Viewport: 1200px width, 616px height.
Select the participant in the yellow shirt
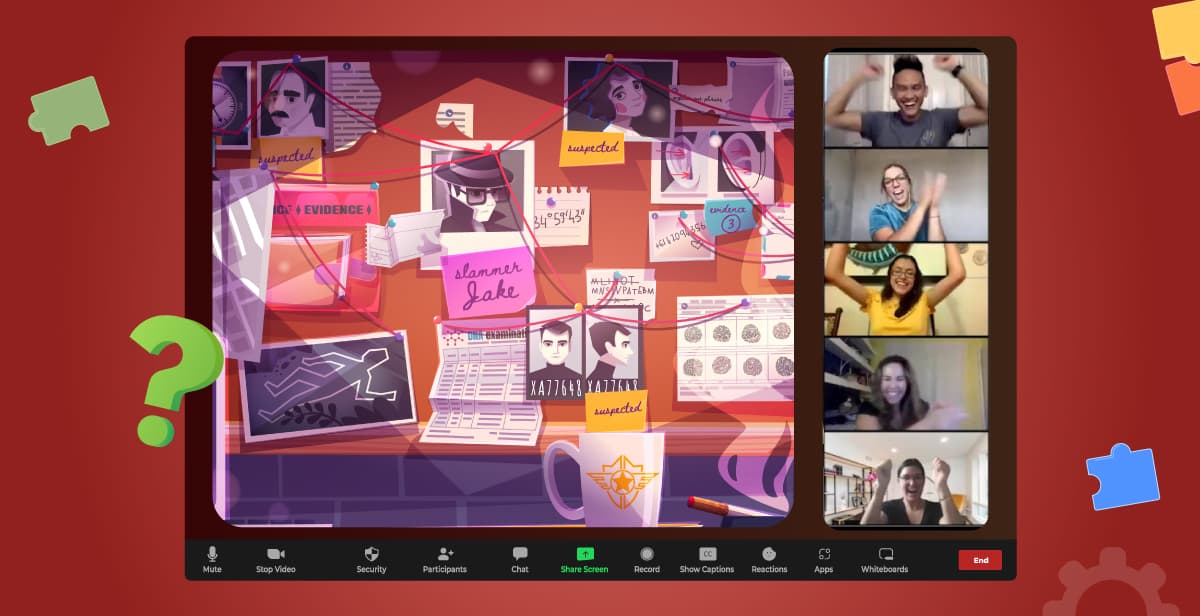[x=905, y=288]
